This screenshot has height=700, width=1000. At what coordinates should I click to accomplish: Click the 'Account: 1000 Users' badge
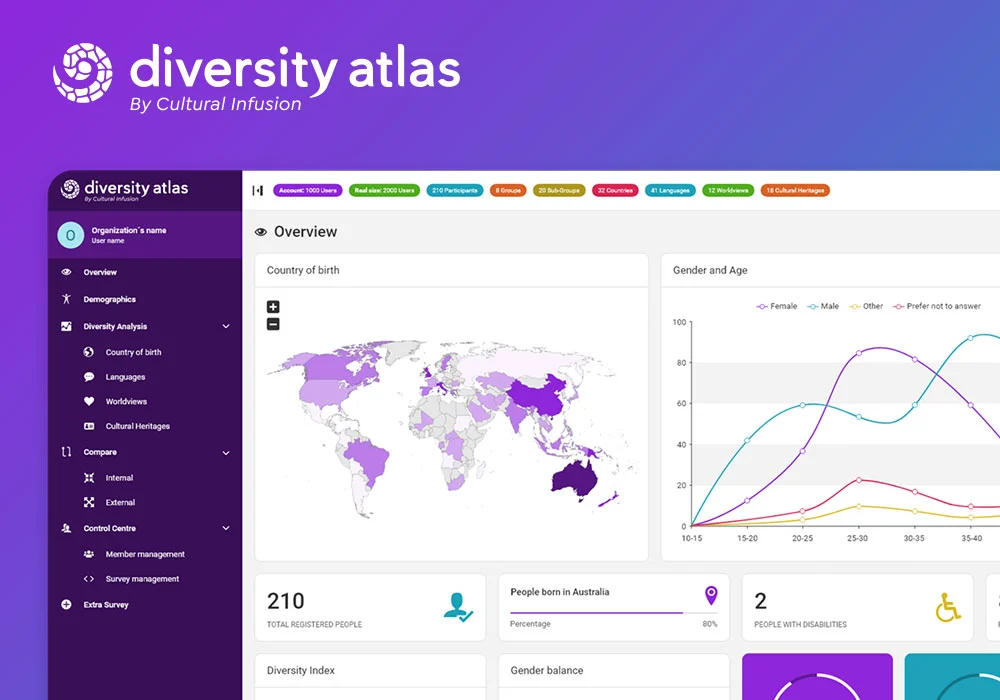(307, 191)
